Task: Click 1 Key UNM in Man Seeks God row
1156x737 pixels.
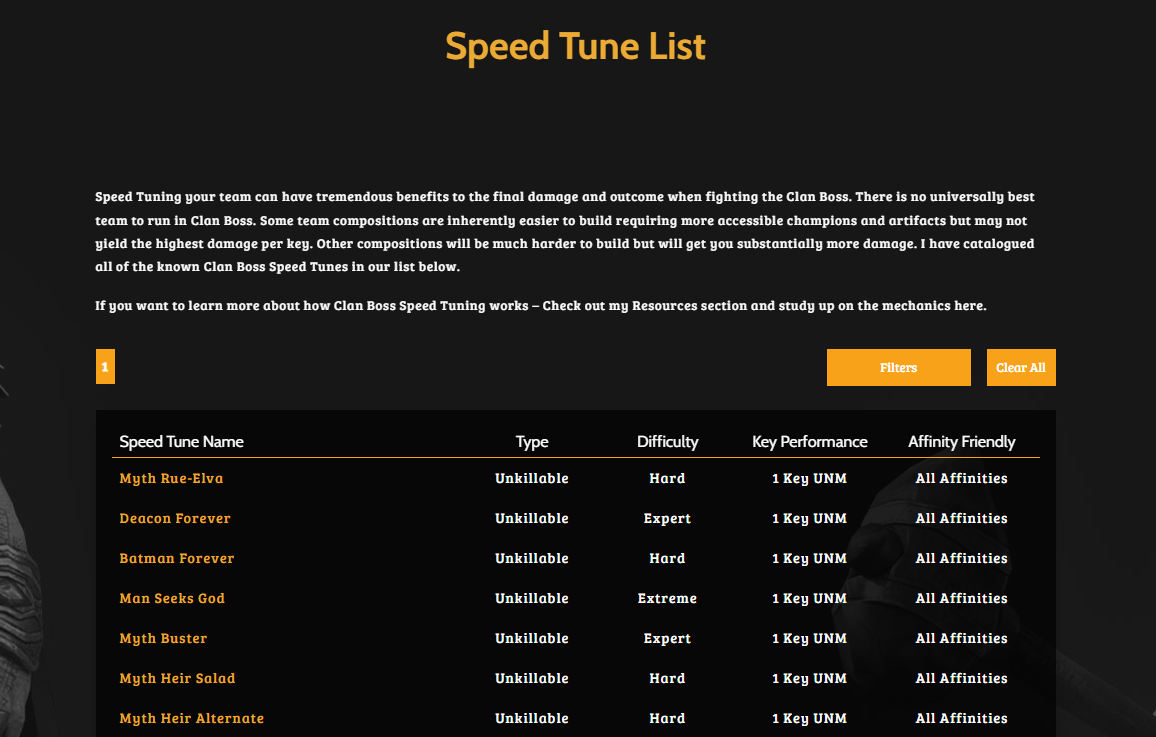Action: pos(809,598)
